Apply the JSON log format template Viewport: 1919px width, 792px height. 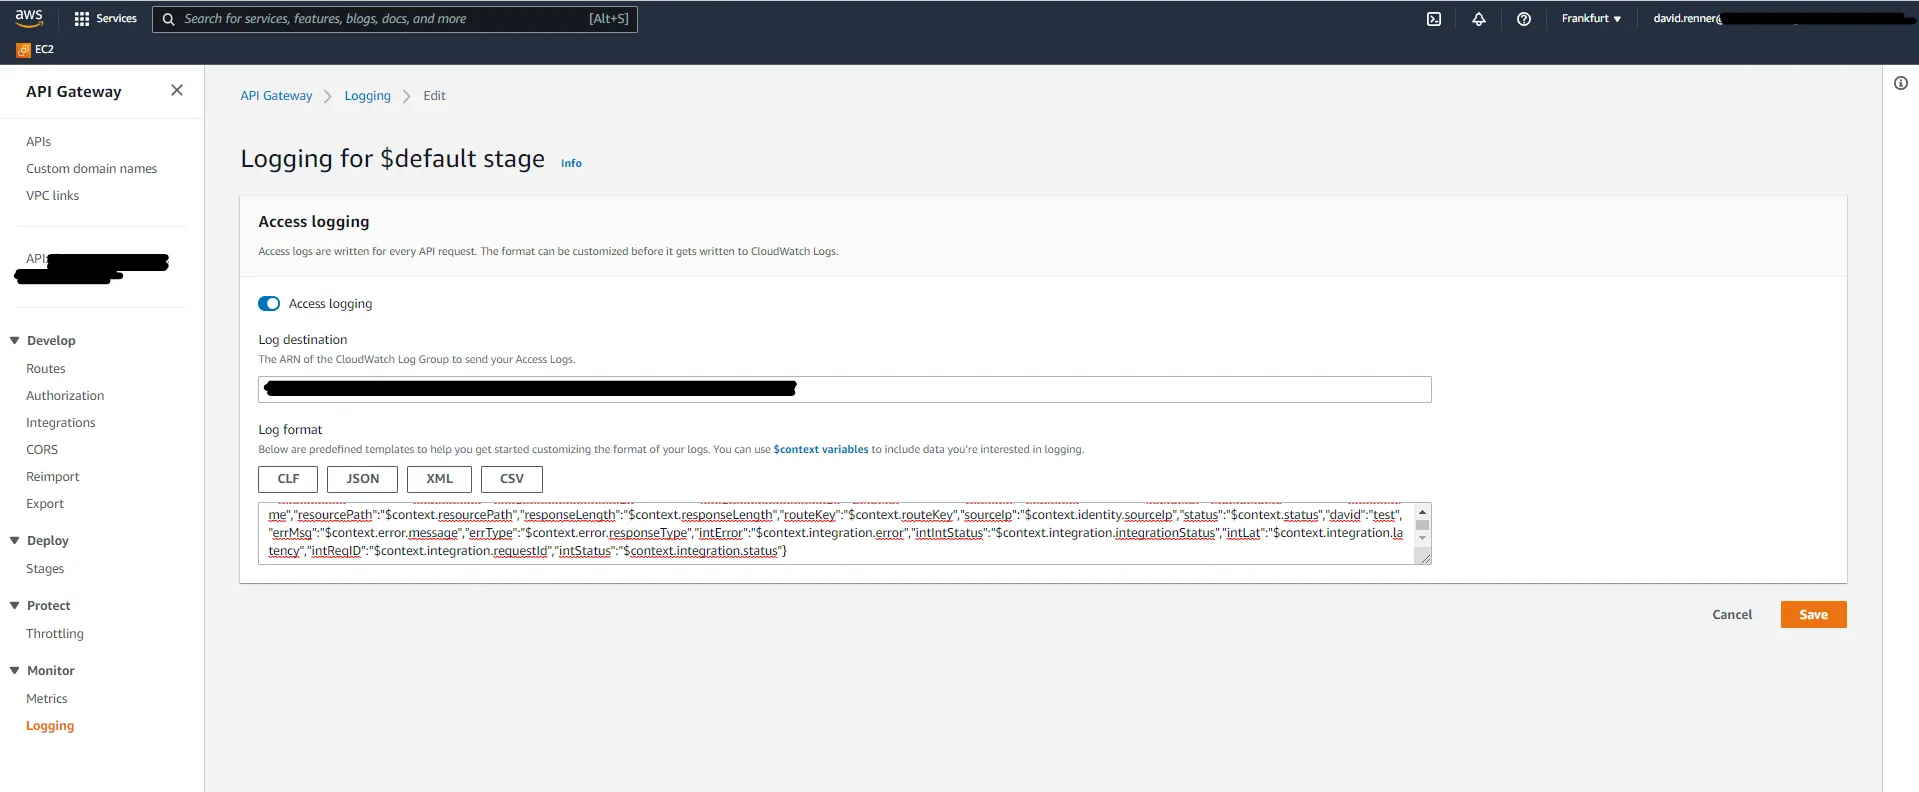pyautogui.click(x=362, y=479)
